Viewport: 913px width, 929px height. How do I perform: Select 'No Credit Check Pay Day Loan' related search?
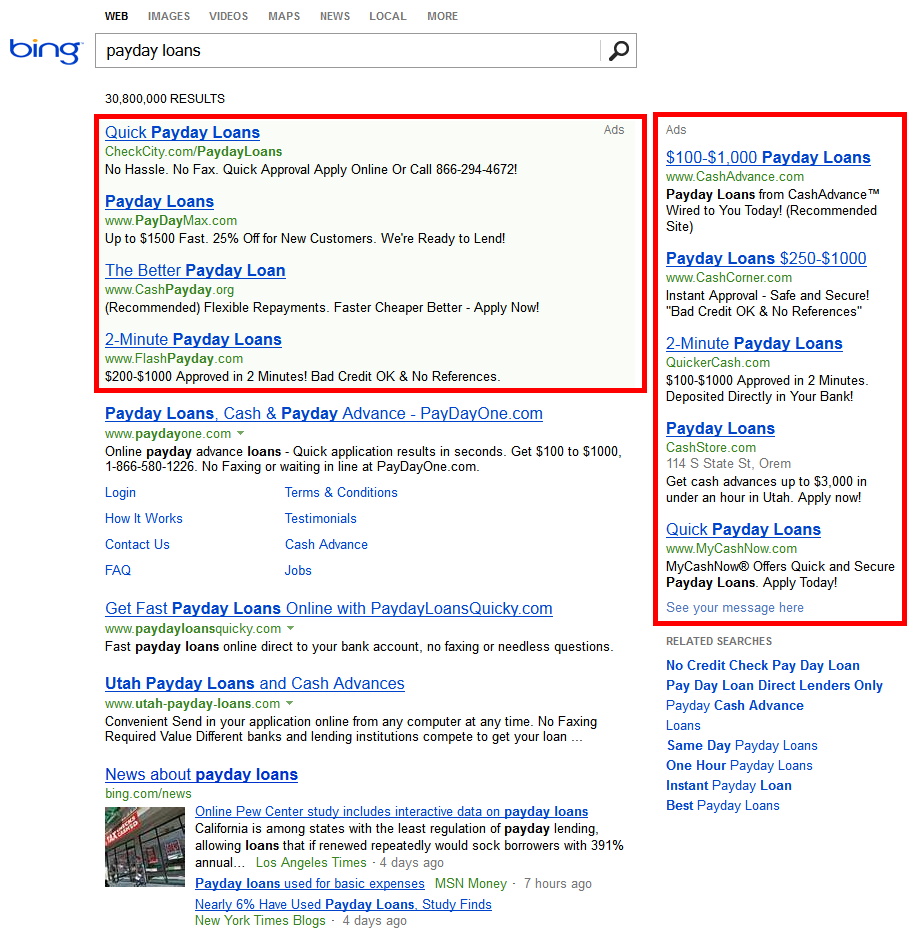pos(762,665)
